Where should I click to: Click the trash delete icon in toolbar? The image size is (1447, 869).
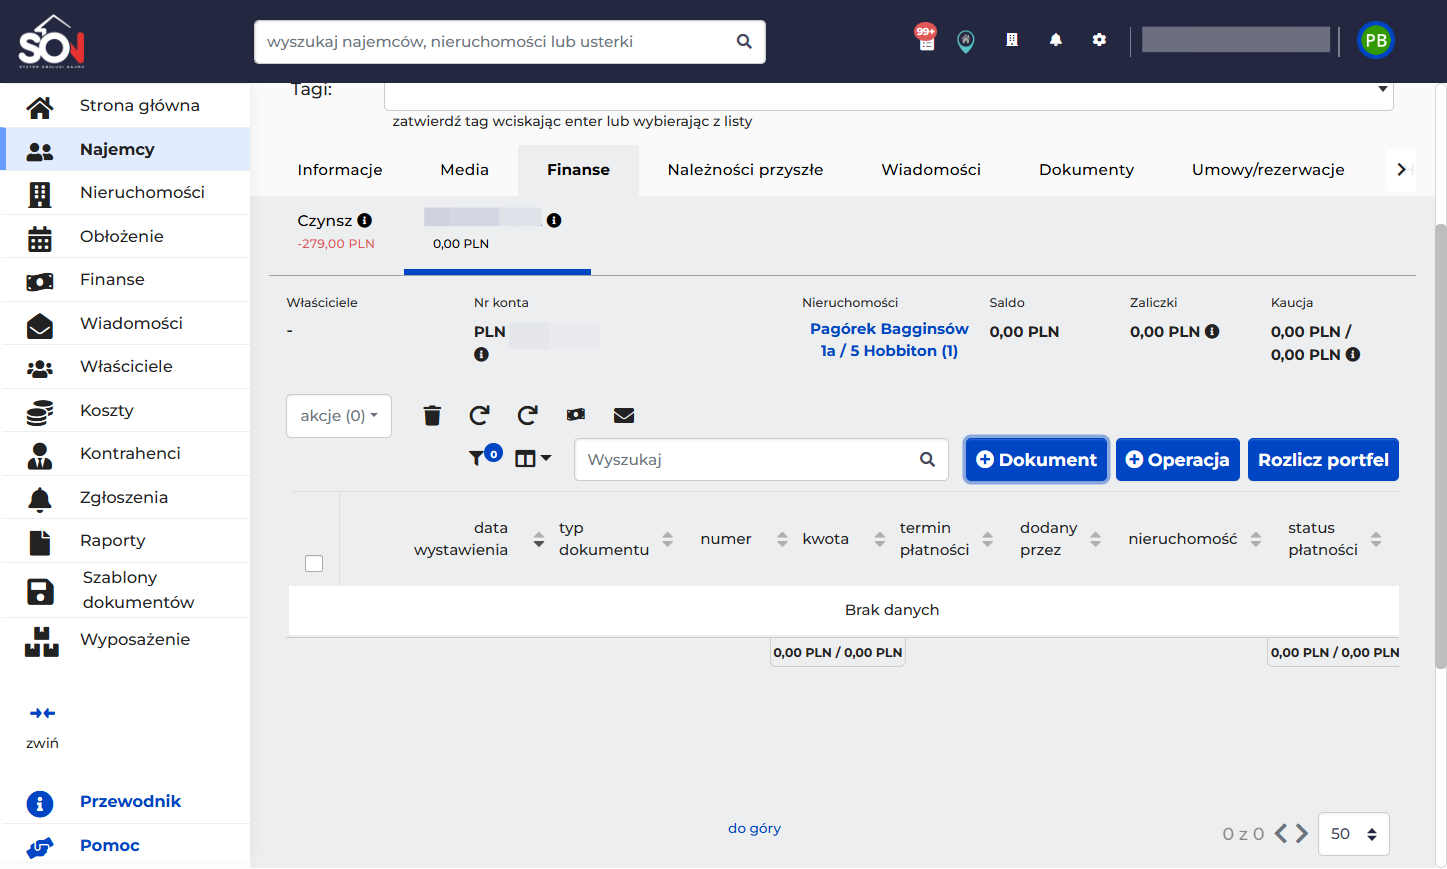[x=432, y=415]
